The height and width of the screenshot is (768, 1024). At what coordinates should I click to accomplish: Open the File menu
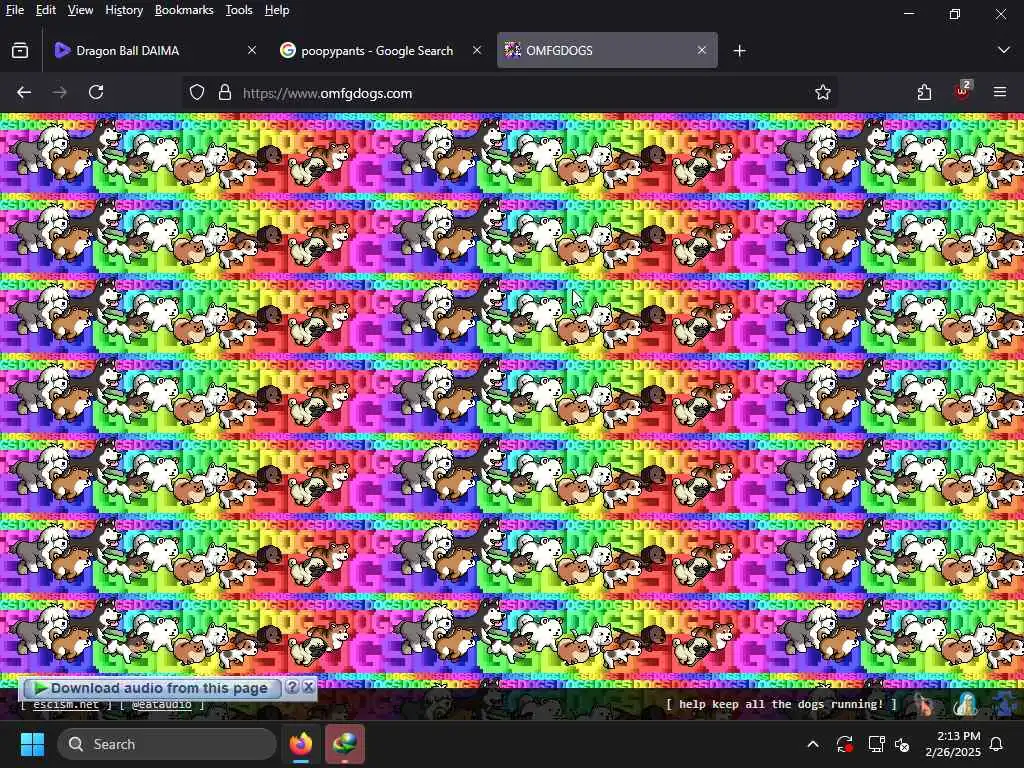click(14, 10)
